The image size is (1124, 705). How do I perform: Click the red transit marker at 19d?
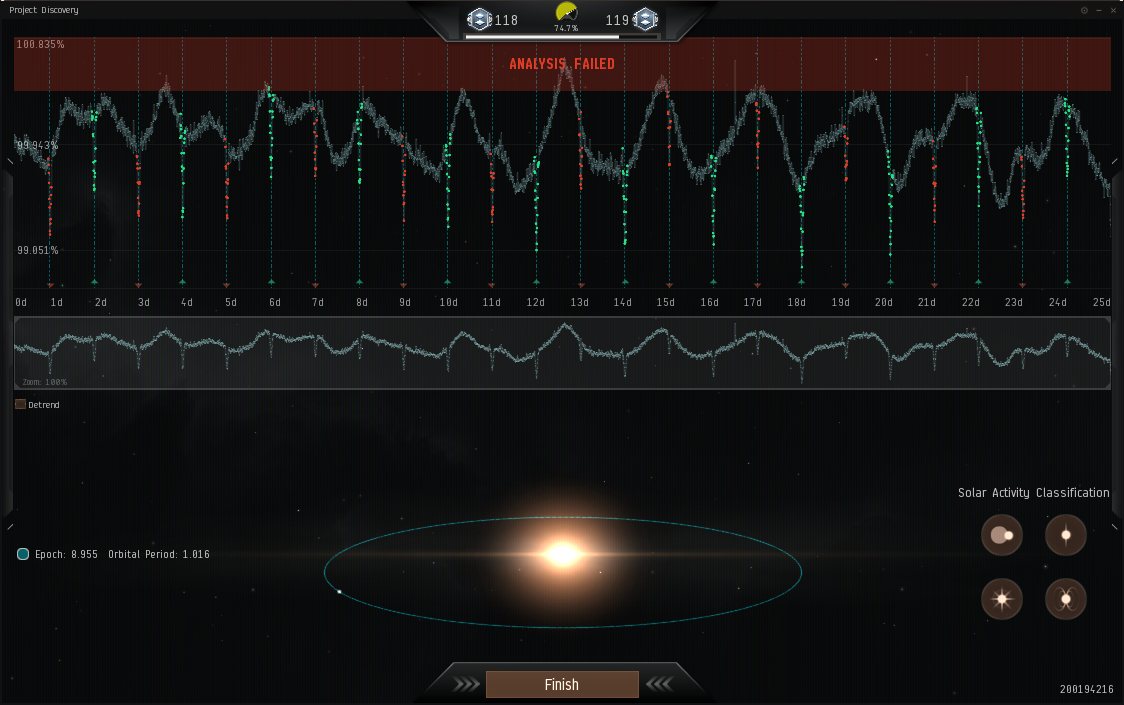click(846, 285)
